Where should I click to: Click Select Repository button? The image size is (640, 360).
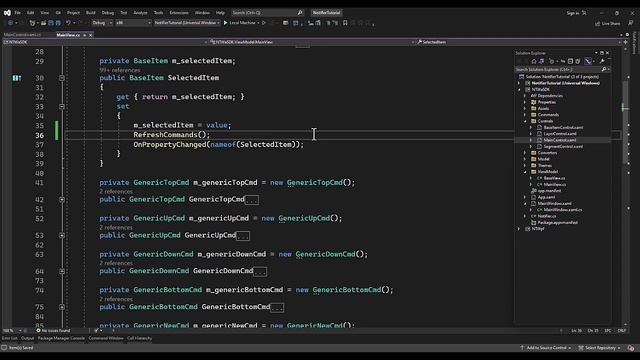click(600, 348)
